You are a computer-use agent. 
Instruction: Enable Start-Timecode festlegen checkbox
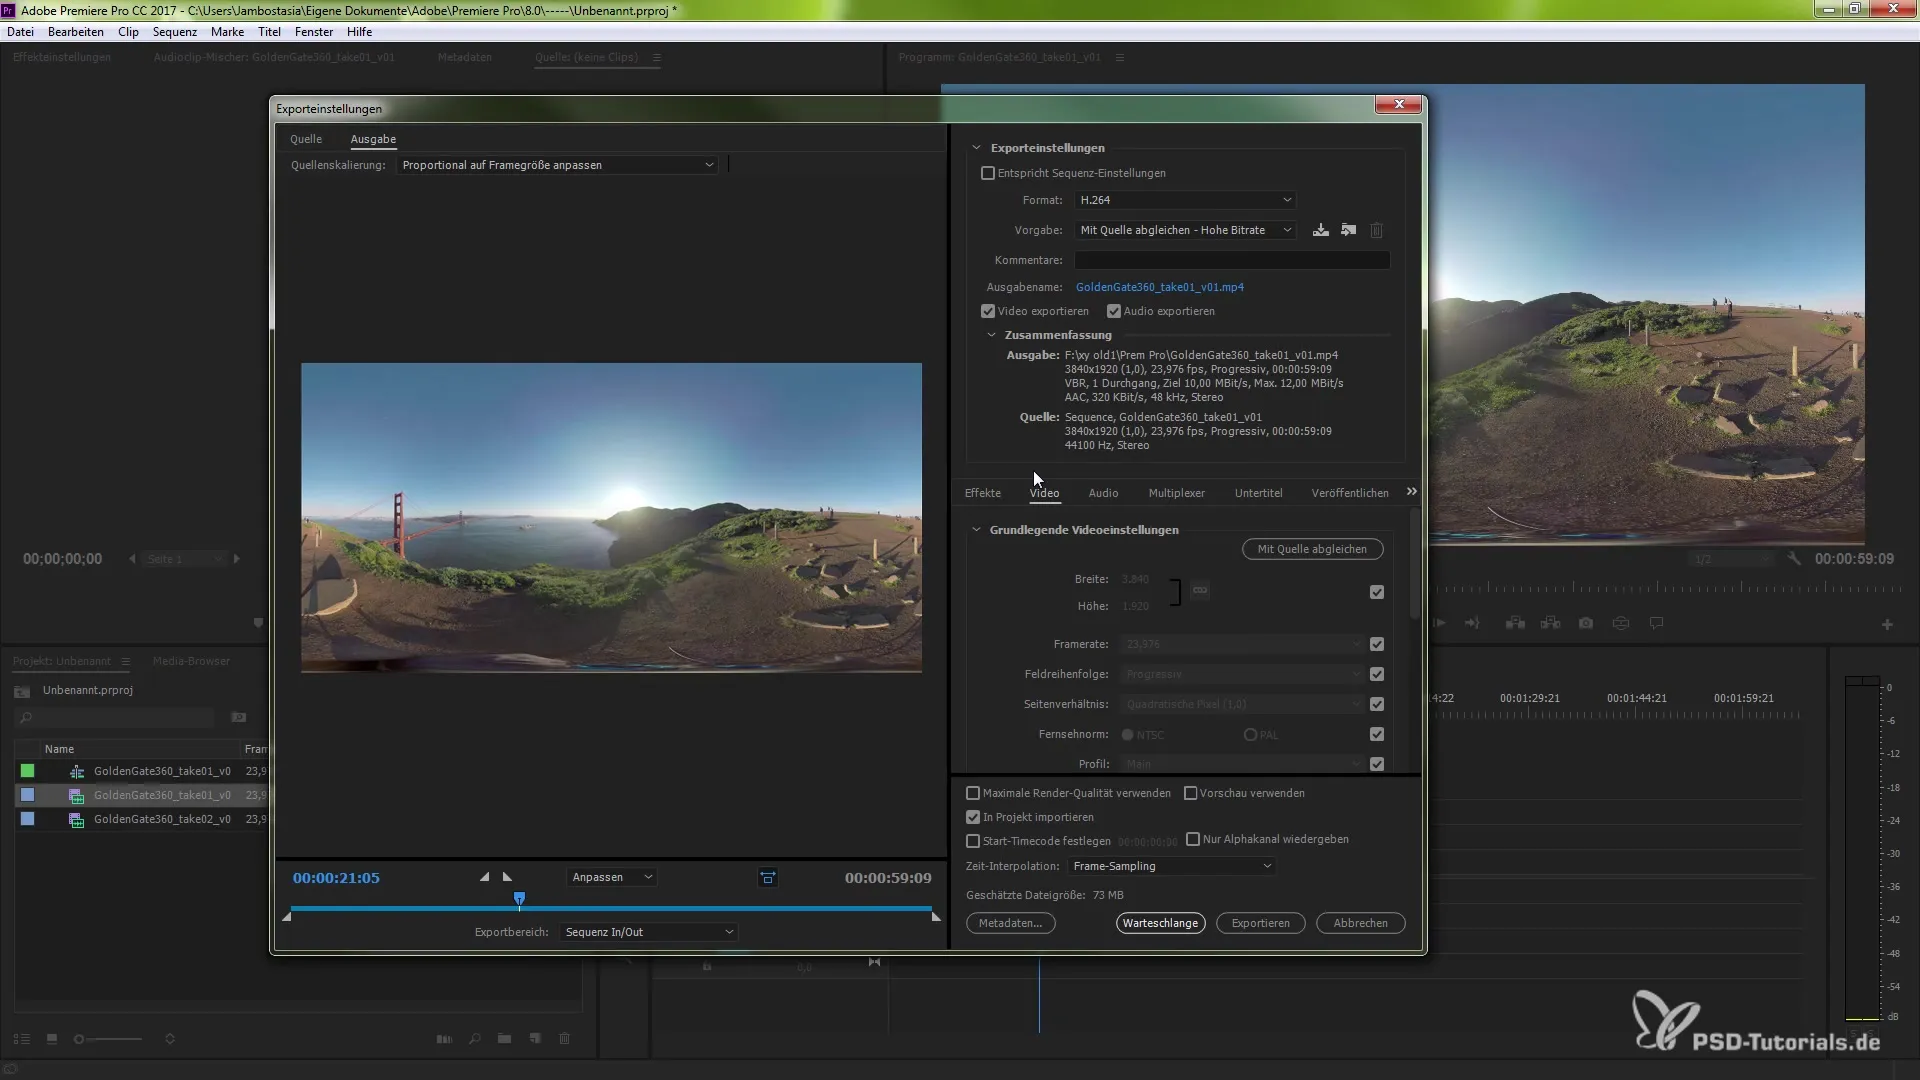pos(973,841)
